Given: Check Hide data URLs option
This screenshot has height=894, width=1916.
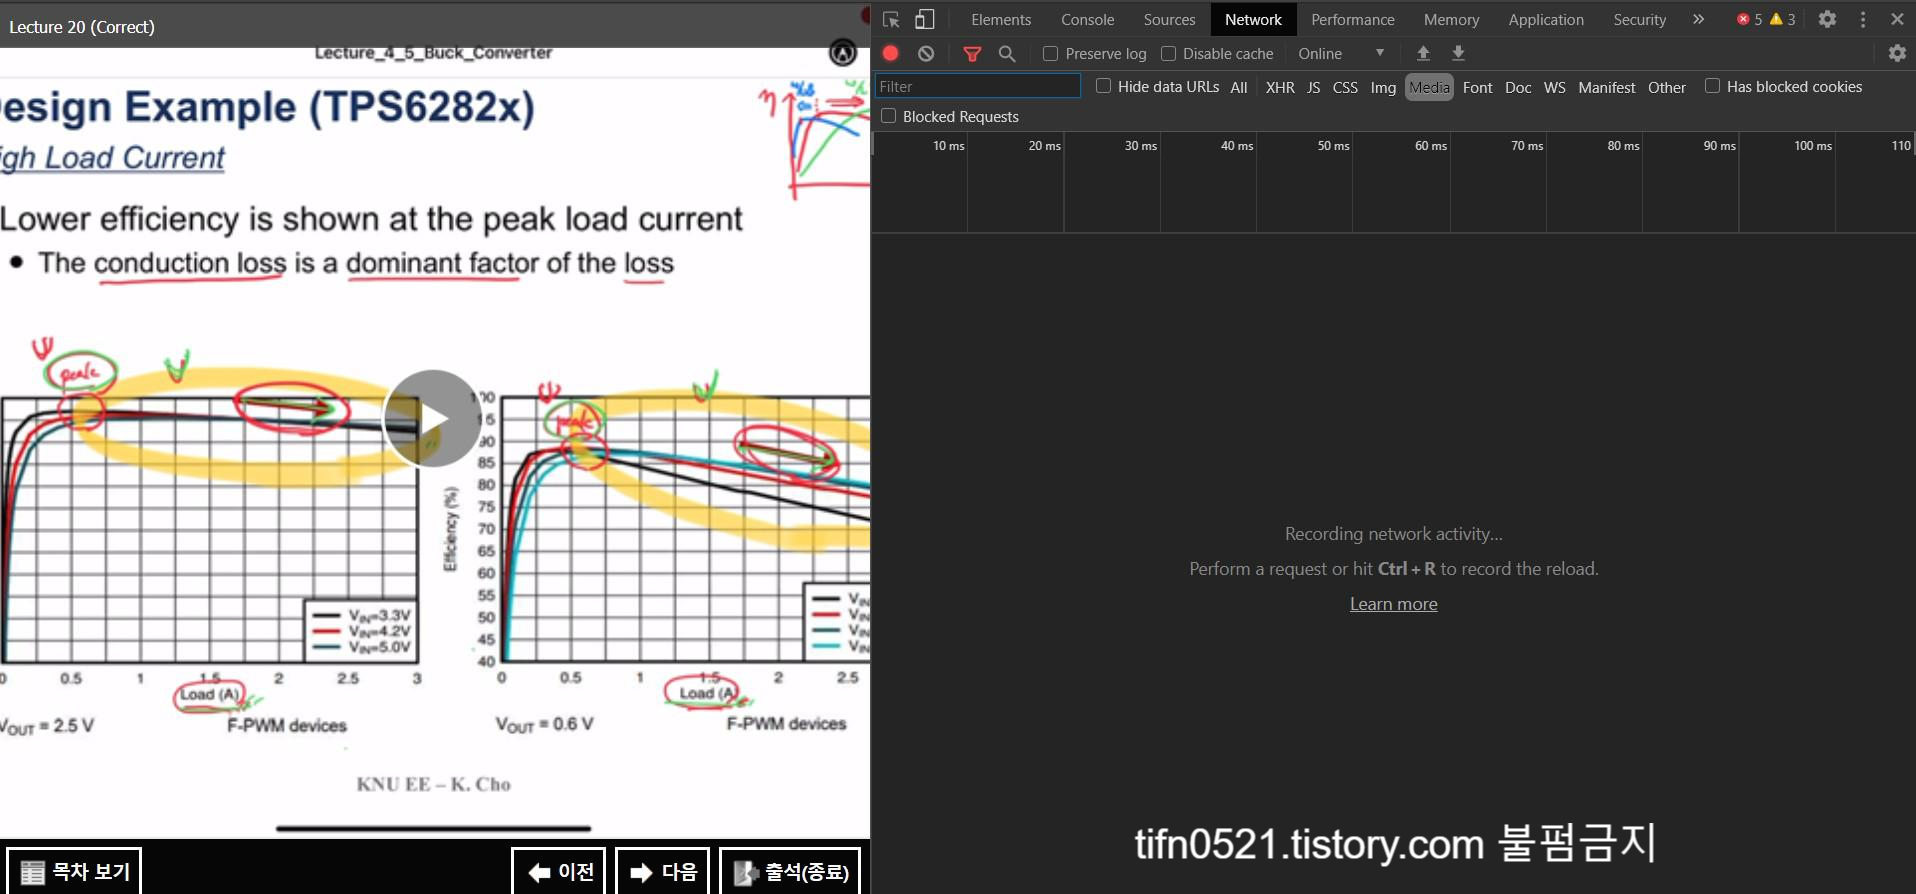Looking at the screenshot, I should [1103, 86].
